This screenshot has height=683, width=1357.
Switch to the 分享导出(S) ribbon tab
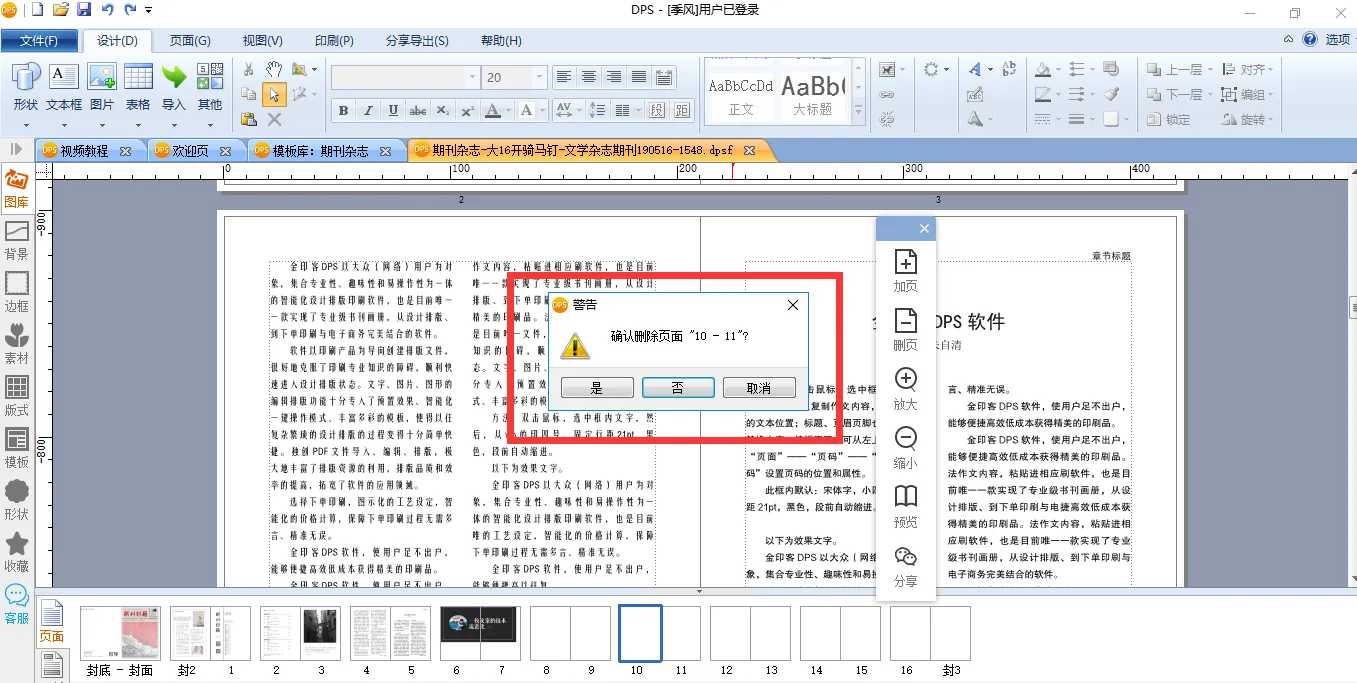pos(417,41)
